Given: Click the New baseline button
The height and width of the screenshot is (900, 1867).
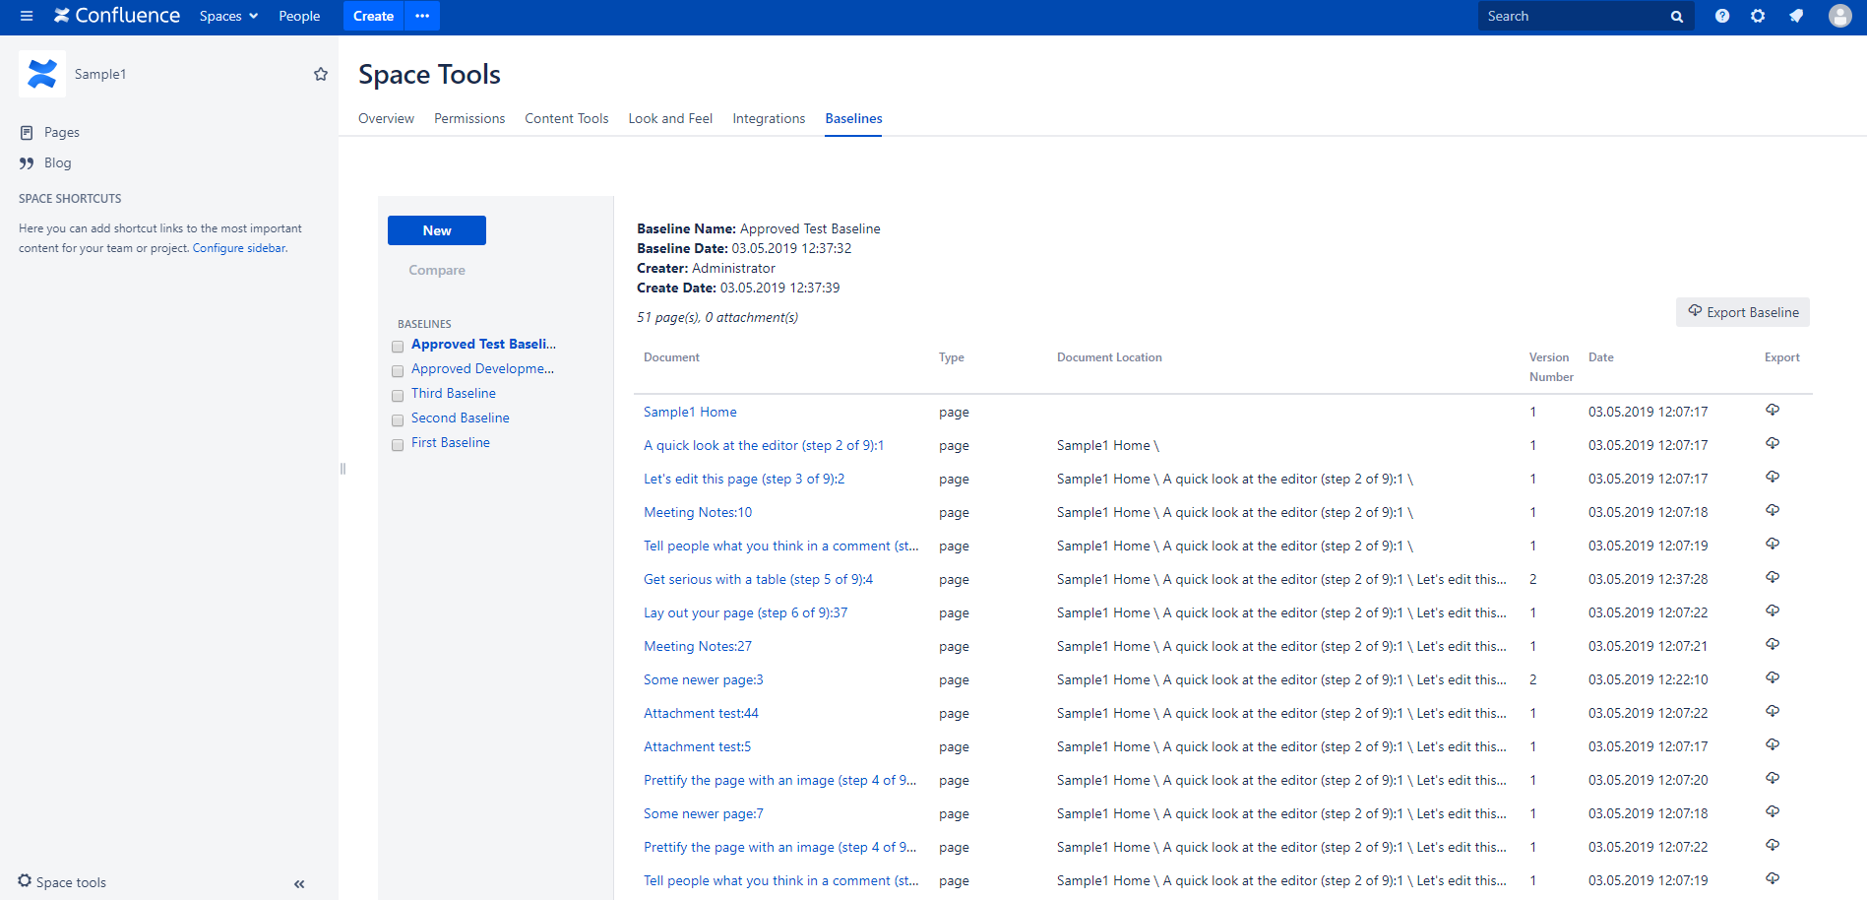Looking at the screenshot, I should tap(436, 230).
